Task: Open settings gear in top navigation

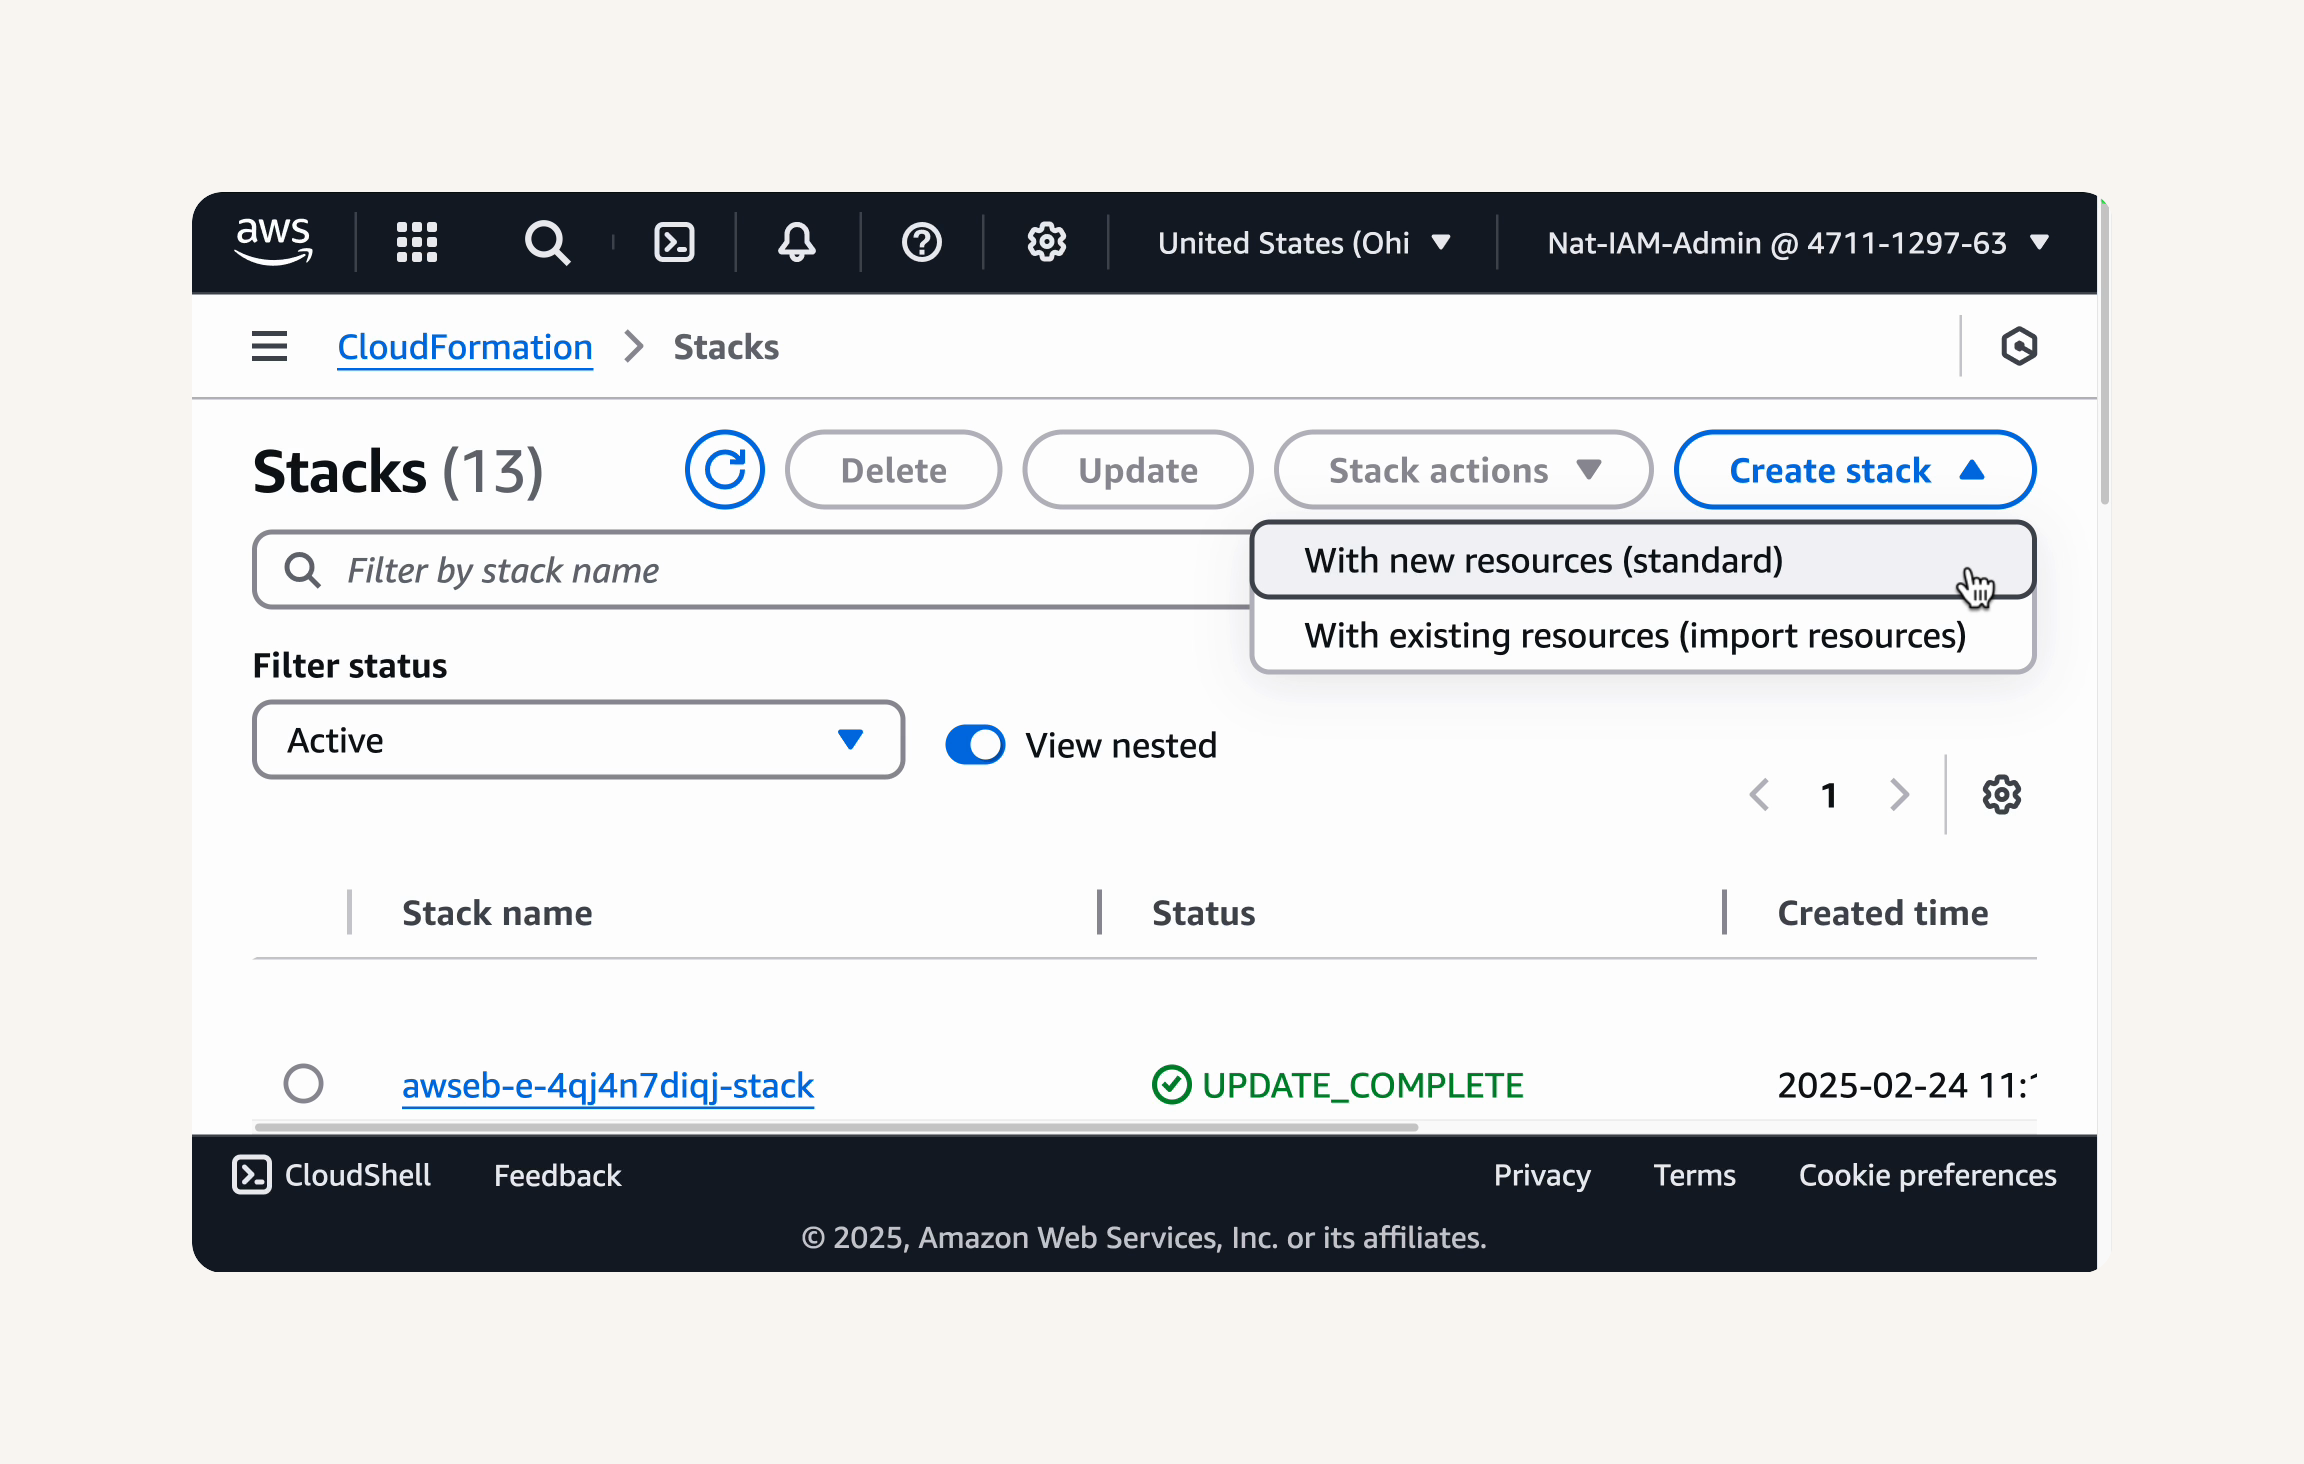Action: coord(1047,243)
